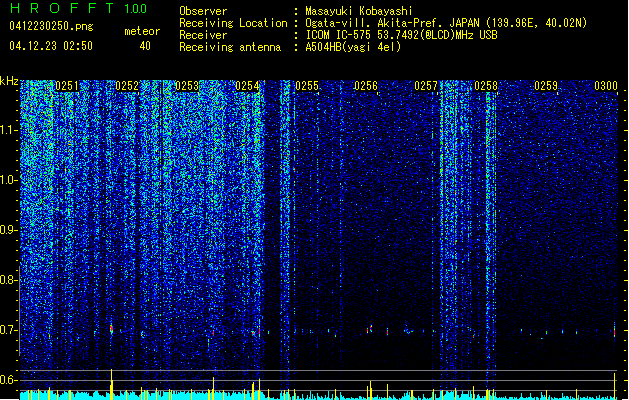Click the 0259 time marker
Viewport: 629px width, 400px height.
pyautogui.click(x=546, y=86)
